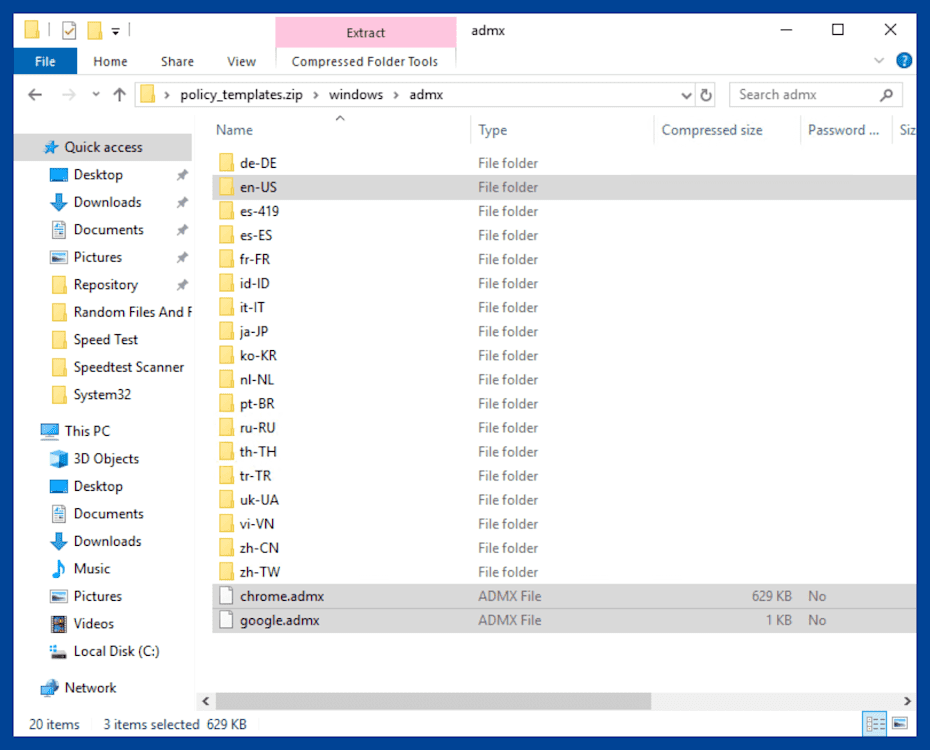Viewport: 930px width, 750px height.
Task: Click the pin icon beside Desktop in Quick access
Action: (x=181, y=174)
